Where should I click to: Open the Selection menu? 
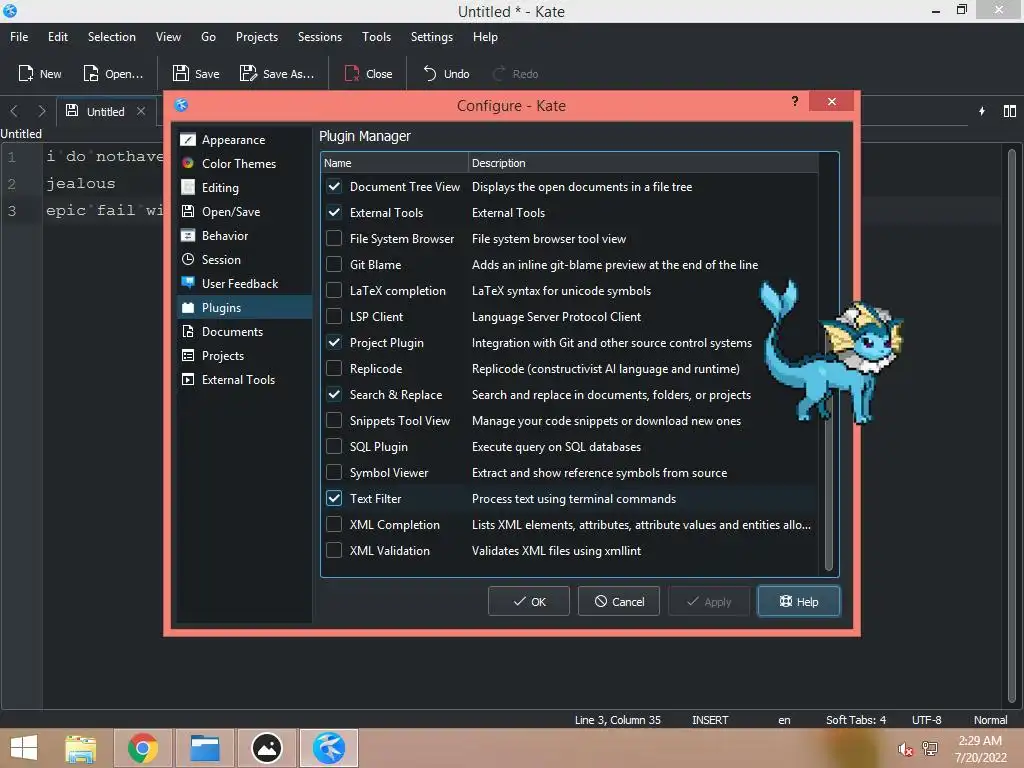click(112, 37)
